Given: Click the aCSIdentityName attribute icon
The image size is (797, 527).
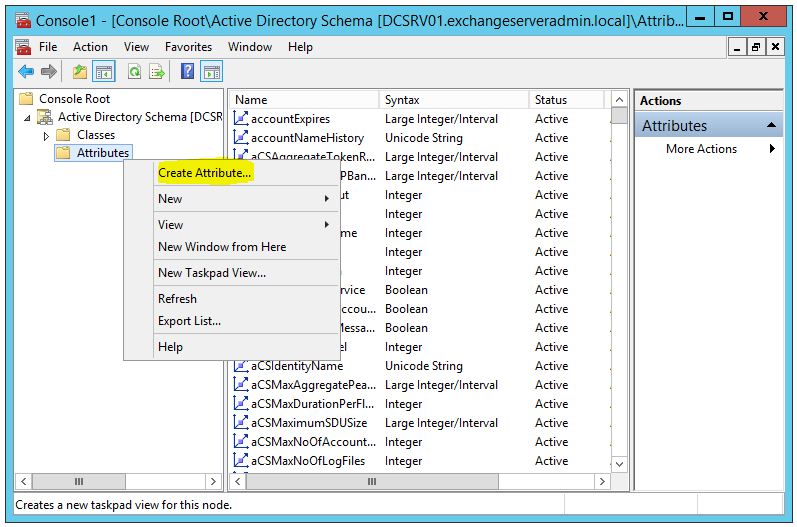Looking at the screenshot, I should click(x=240, y=366).
